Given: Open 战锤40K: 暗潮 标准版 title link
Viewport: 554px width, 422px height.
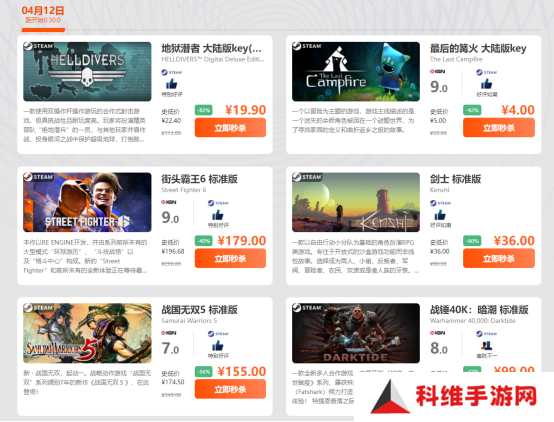Looking at the screenshot, I should [479, 310].
